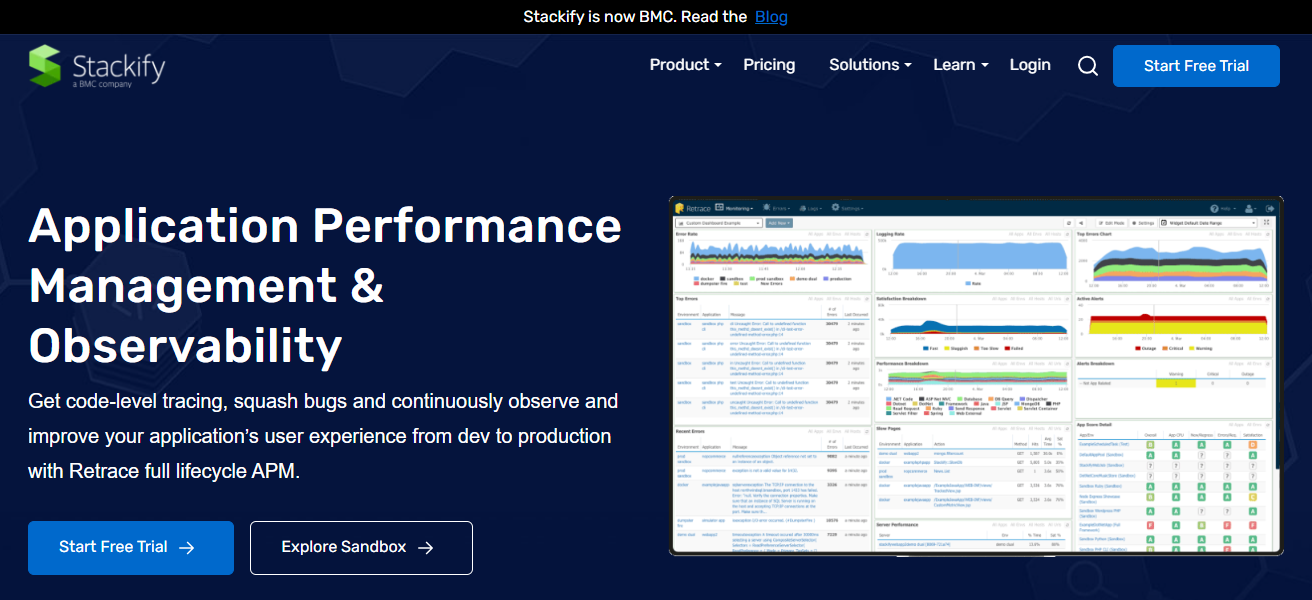Click the Retrace flame logo icon
1312x600 pixels.
click(x=681, y=207)
